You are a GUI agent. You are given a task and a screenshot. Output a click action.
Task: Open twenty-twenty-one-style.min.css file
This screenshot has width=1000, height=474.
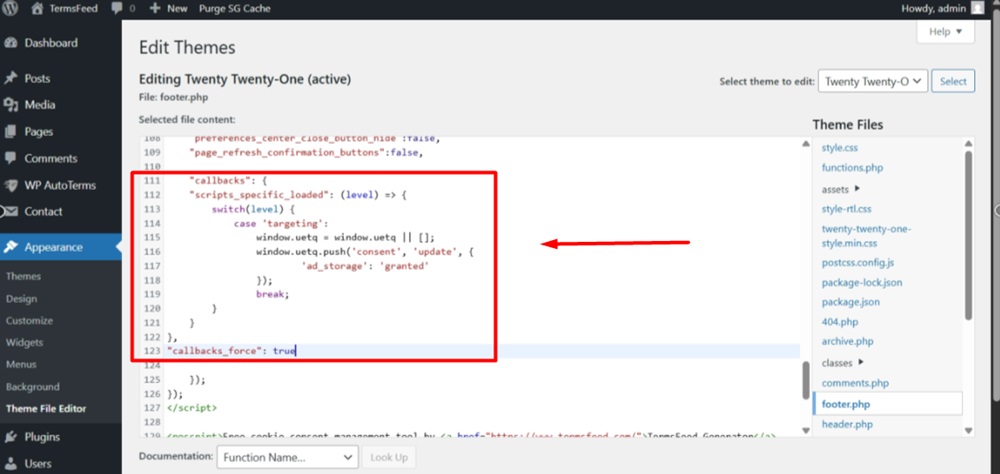[866, 236]
